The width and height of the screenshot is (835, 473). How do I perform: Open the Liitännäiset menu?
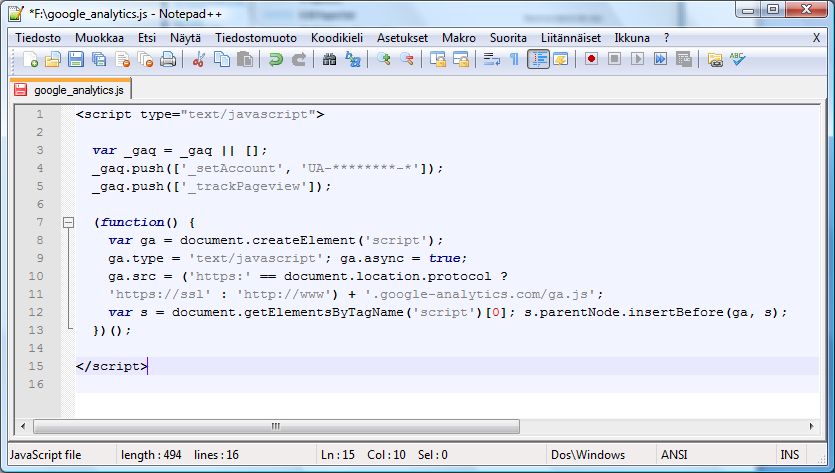(571, 38)
